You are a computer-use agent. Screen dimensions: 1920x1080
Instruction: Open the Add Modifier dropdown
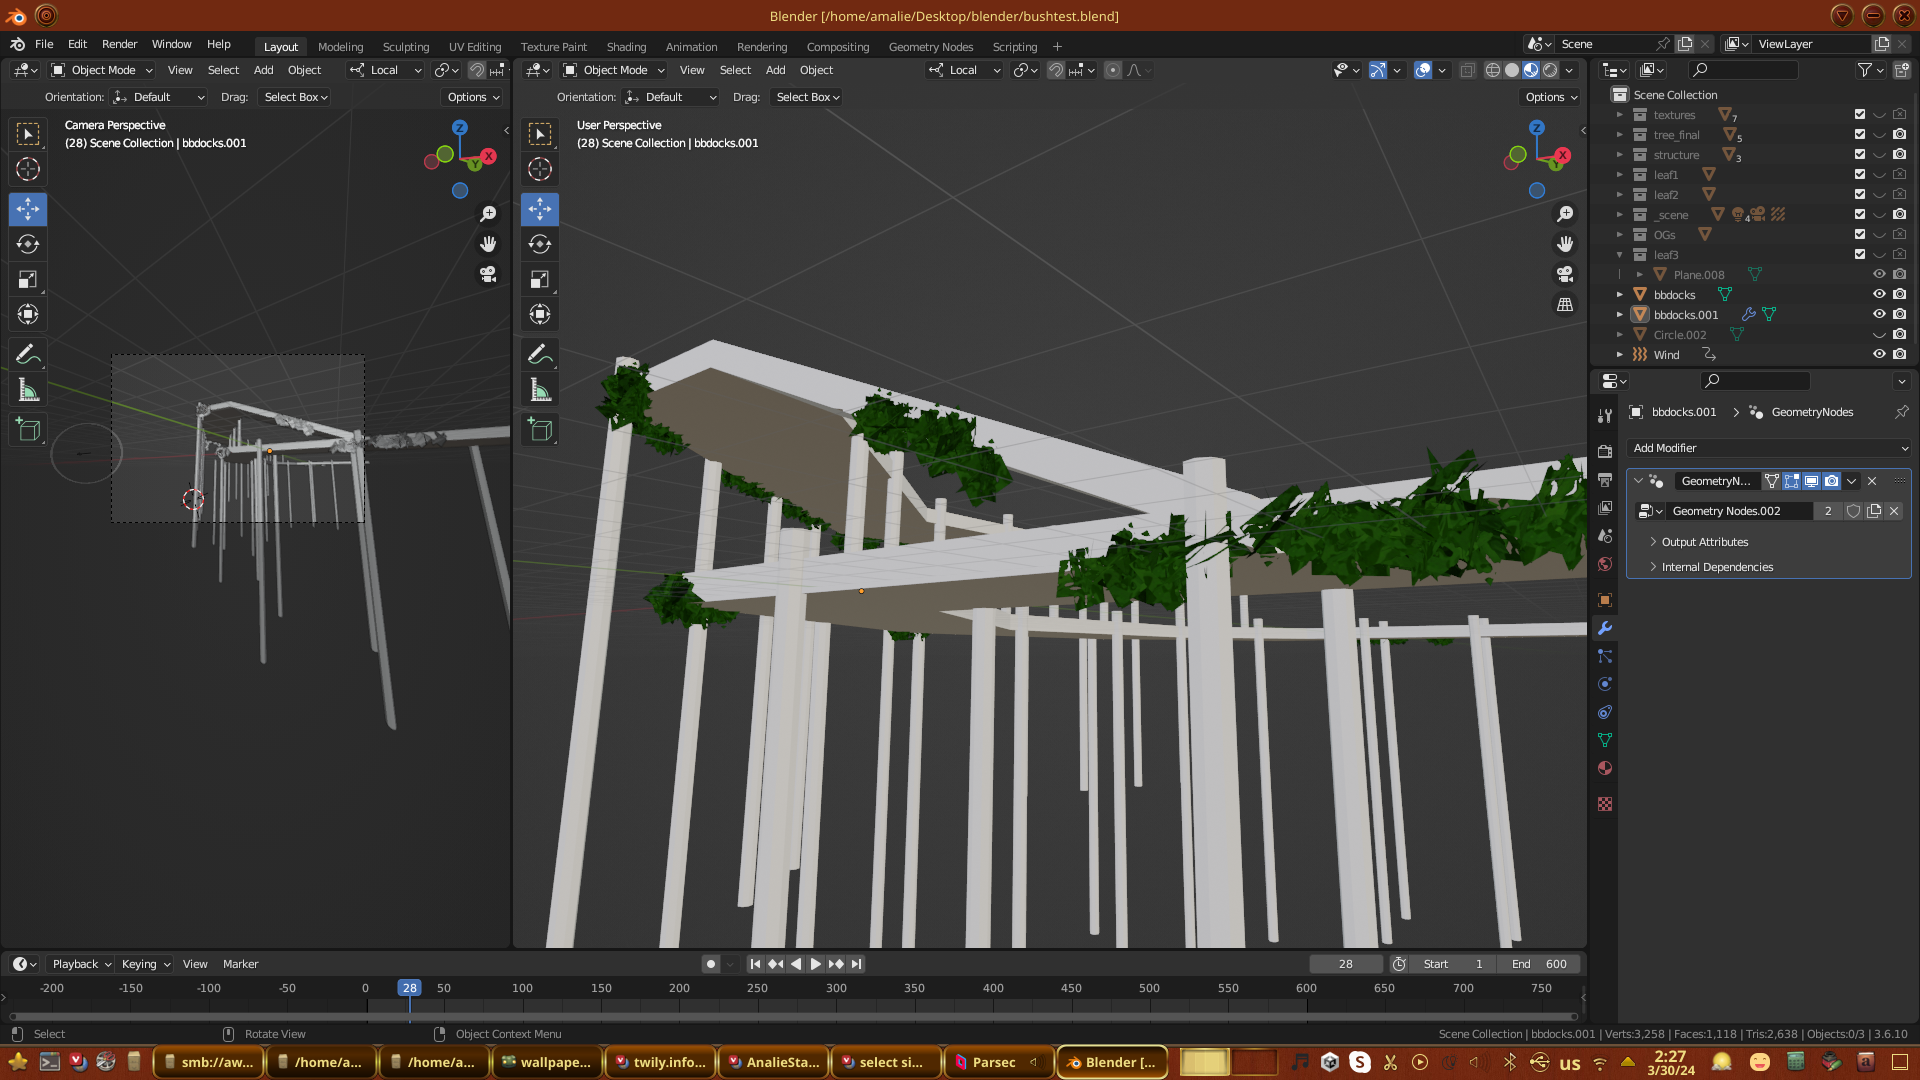coord(1768,448)
